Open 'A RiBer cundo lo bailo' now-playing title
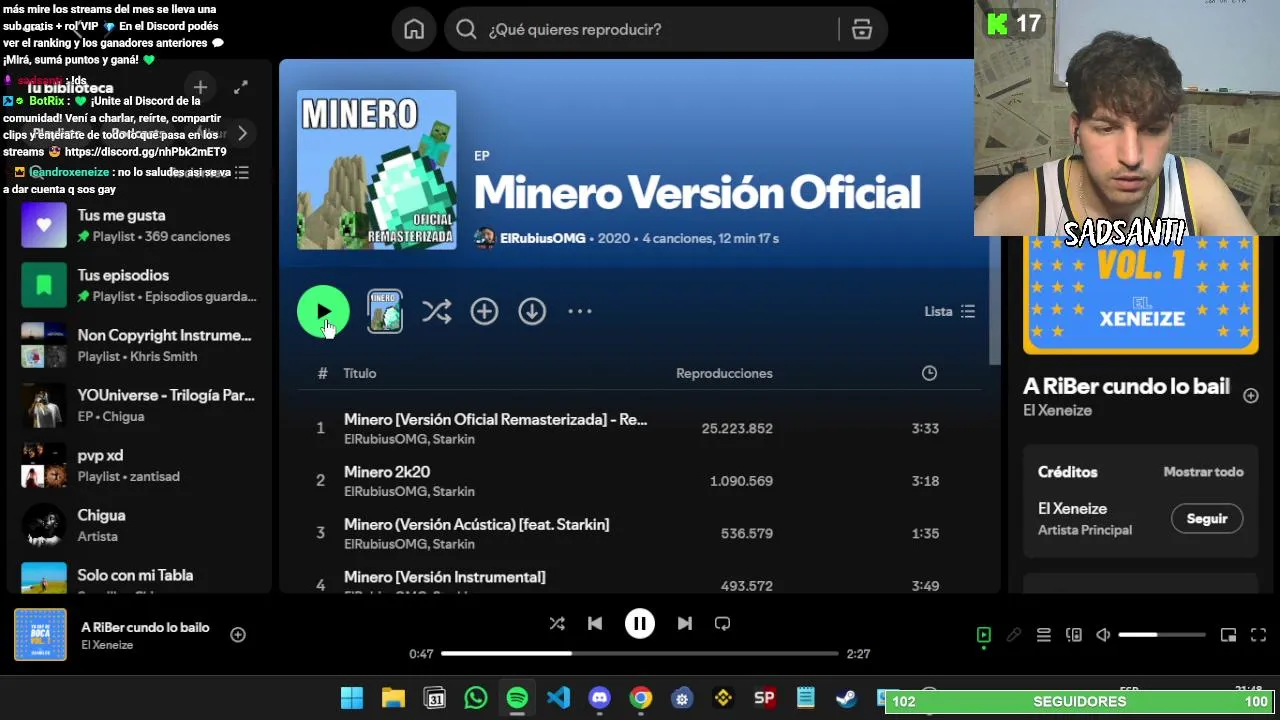The height and width of the screenshot is (720, 1280). pyautogui.click(x=145, y=627)
